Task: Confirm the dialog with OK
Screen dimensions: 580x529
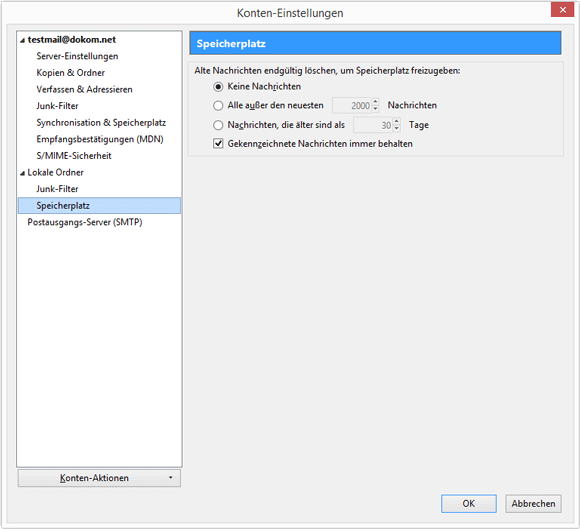Action: coord(469,503)
